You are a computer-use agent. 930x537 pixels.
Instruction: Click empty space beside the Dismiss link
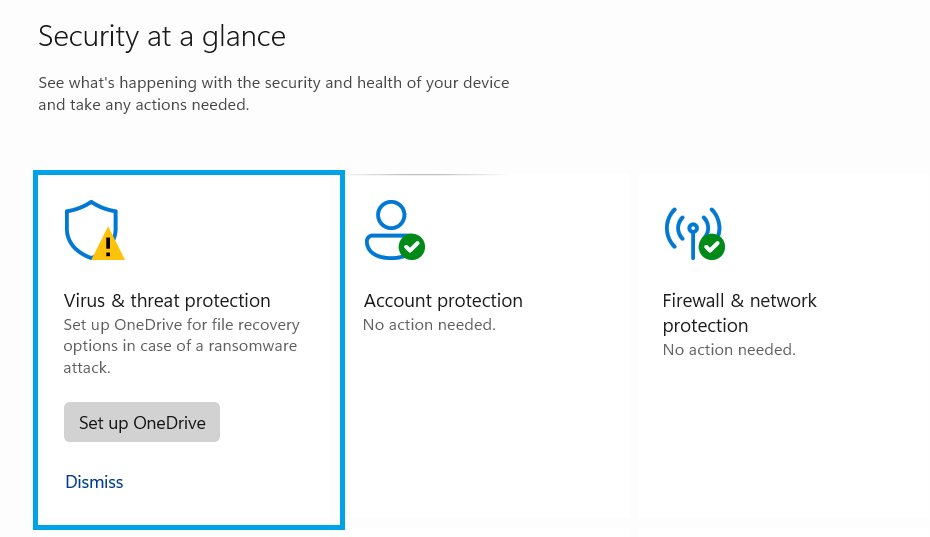point(230,482)
